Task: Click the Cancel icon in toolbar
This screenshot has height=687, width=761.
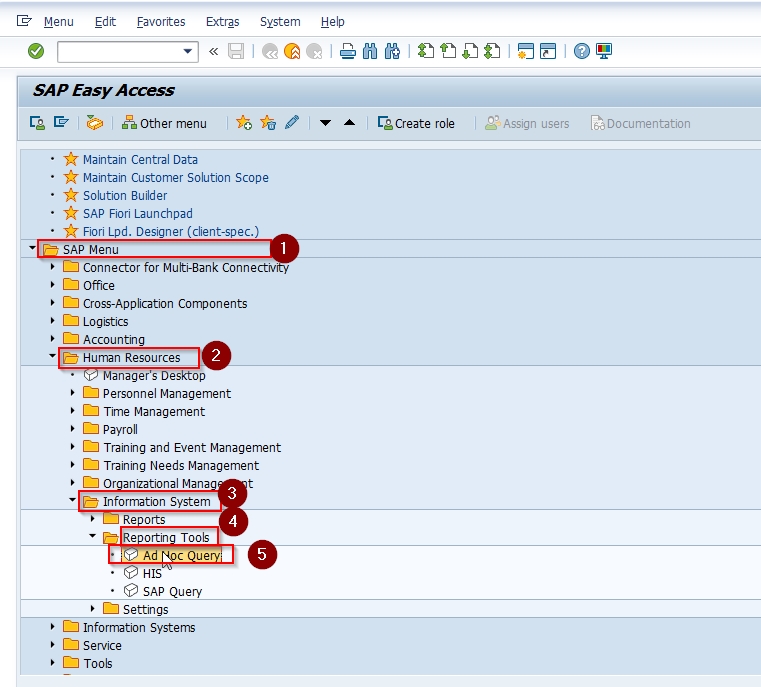Action: point(314,51)
